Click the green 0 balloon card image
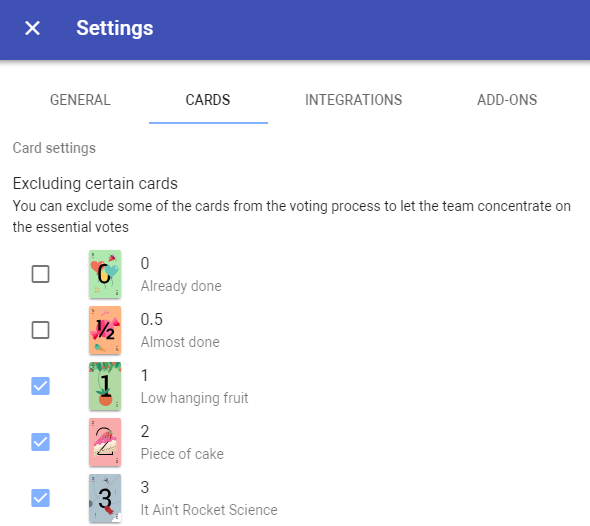The height and width of the screenshot is (526, 590). [105, 274]
